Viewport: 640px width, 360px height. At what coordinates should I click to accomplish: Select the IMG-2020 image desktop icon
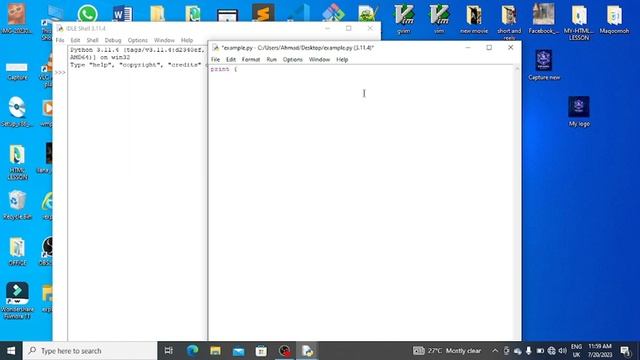16,18
